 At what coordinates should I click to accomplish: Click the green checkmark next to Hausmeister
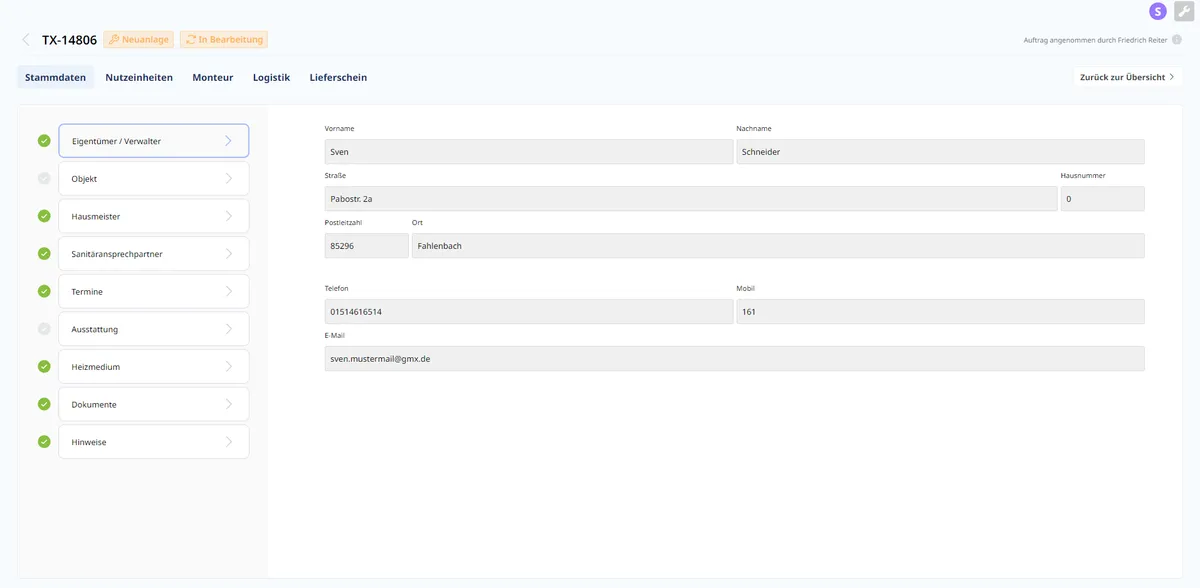click(44, 216)
